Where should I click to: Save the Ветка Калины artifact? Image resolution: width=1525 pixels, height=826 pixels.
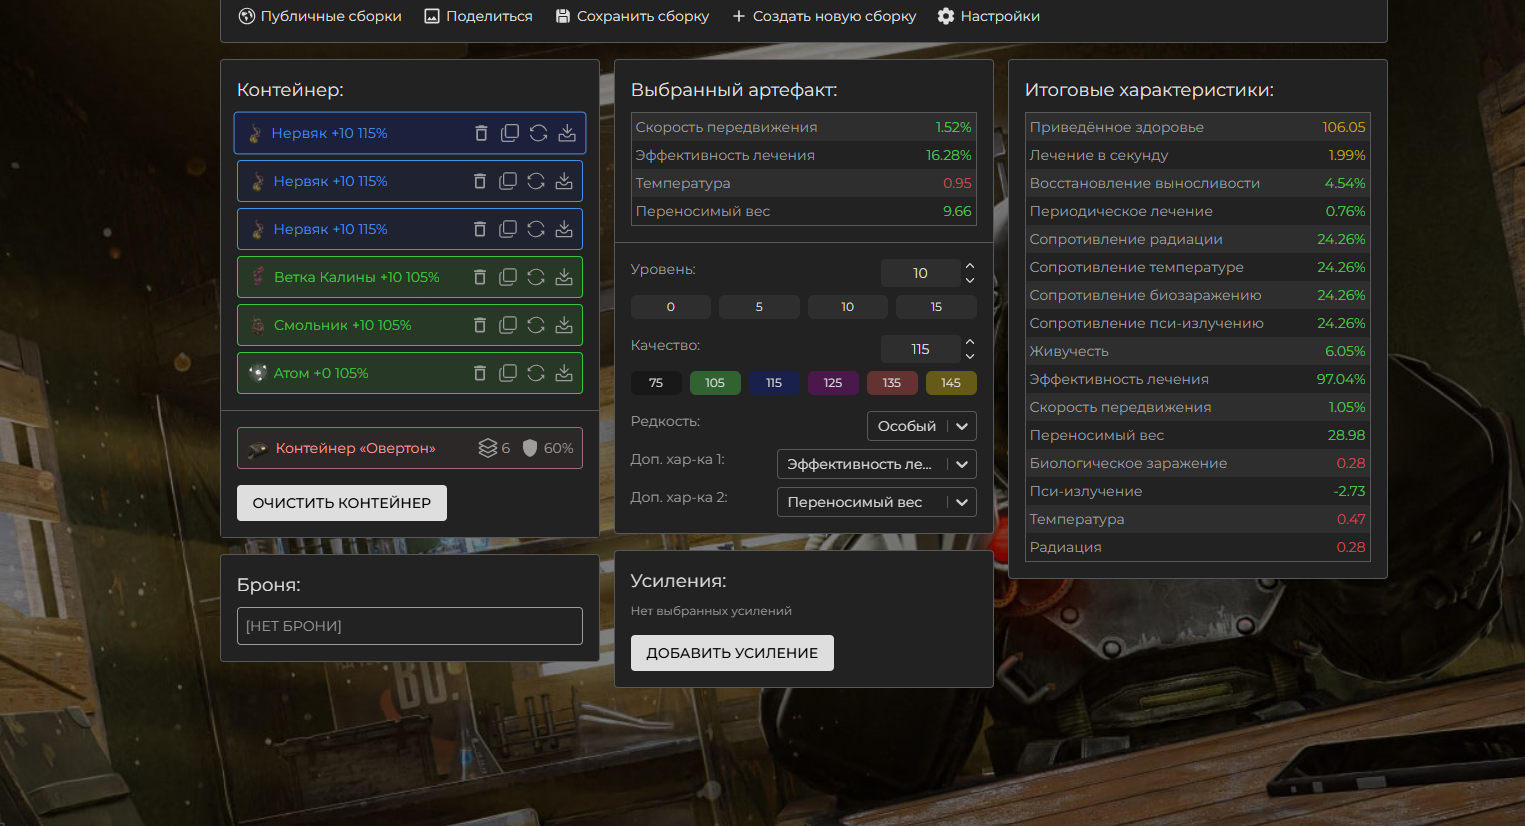[564, 277]
